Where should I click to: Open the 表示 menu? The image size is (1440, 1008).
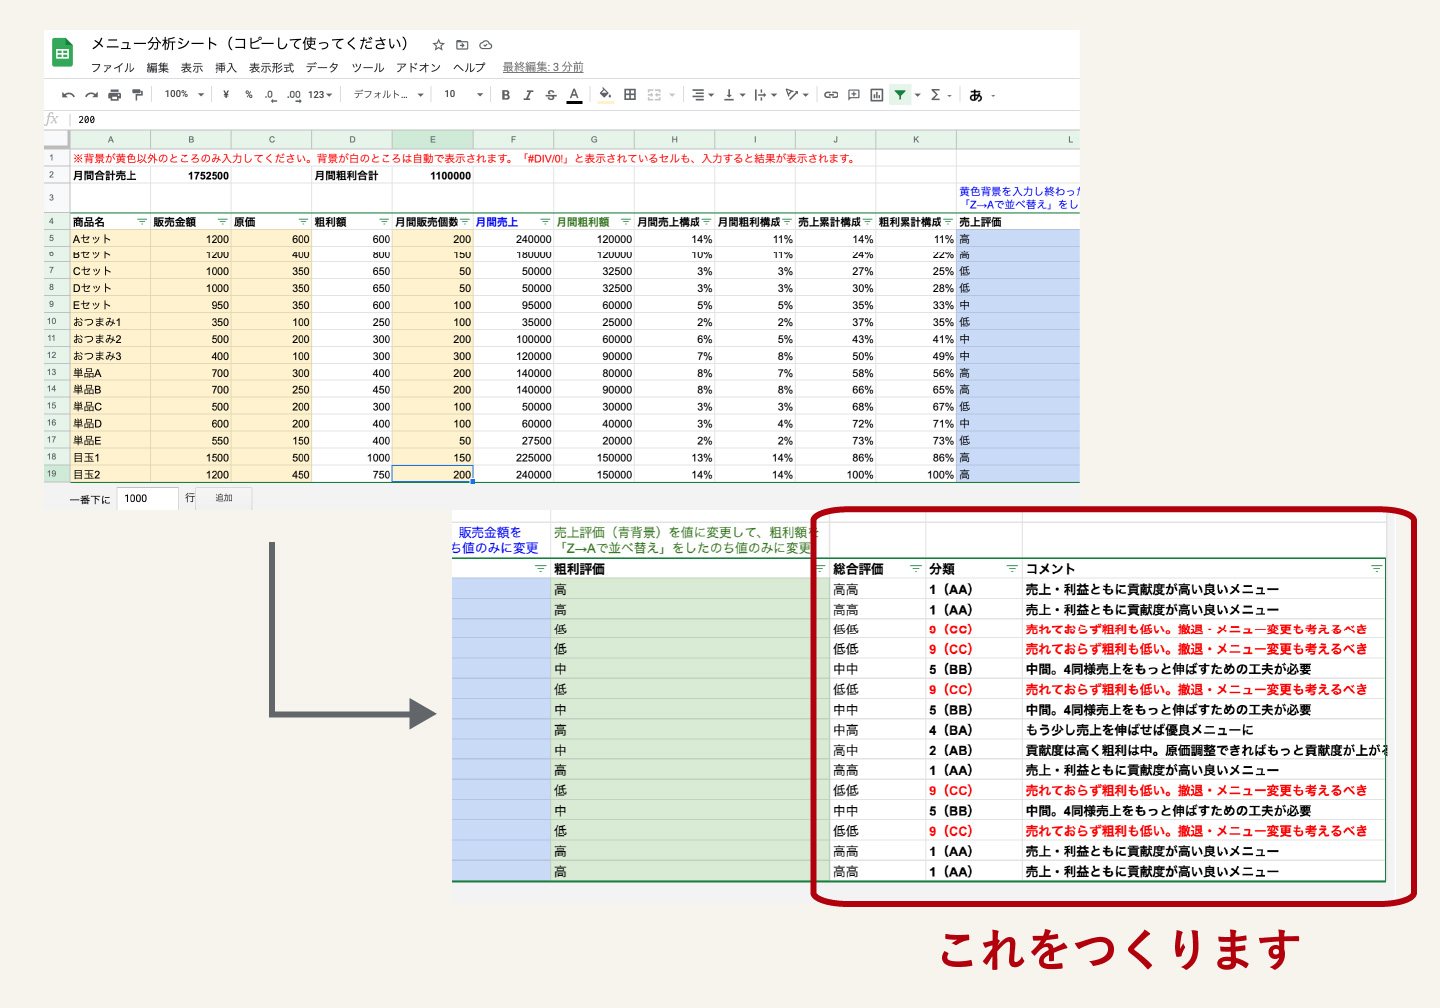(x=192, y=68)
